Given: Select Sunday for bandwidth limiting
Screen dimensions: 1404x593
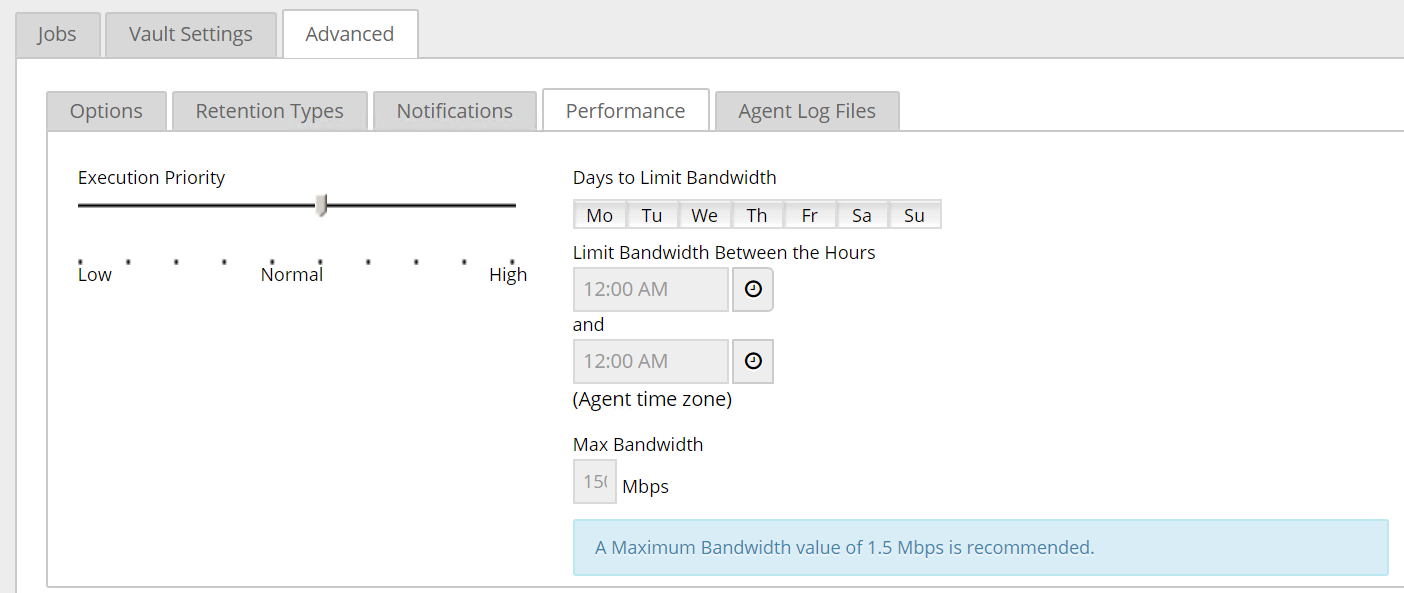Looking at the screenshot, I should coord(914,214).
